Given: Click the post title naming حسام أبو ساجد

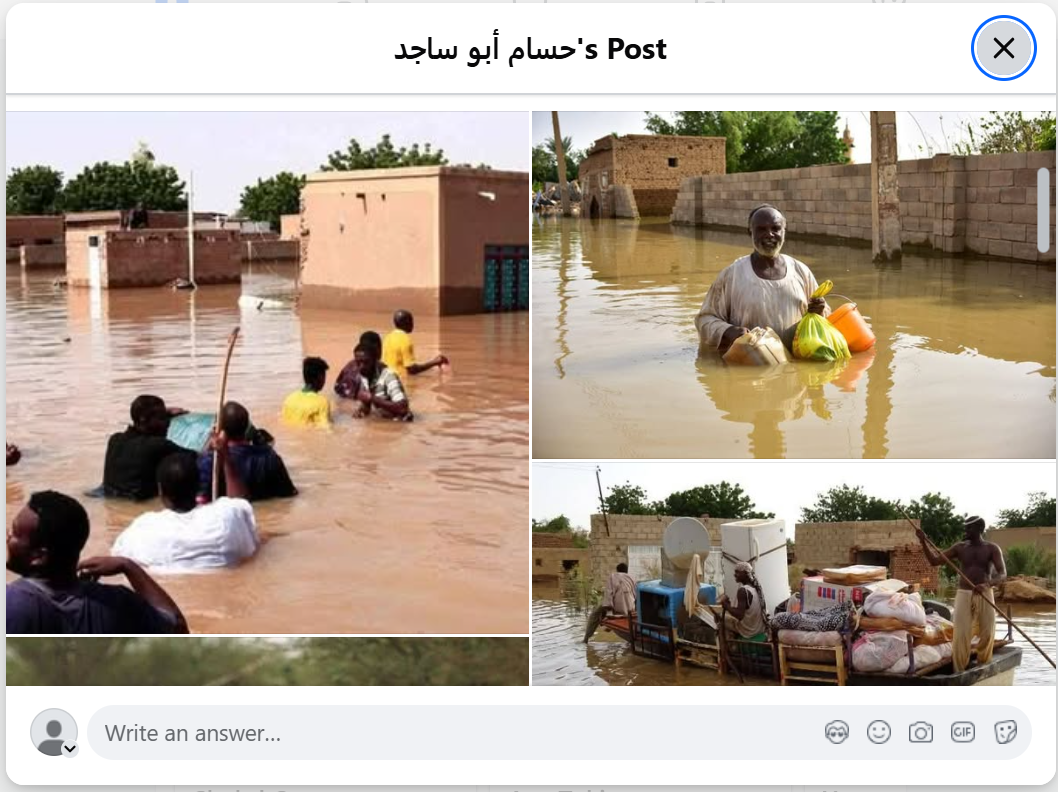Looking at the screenshot, I should 530,49.
